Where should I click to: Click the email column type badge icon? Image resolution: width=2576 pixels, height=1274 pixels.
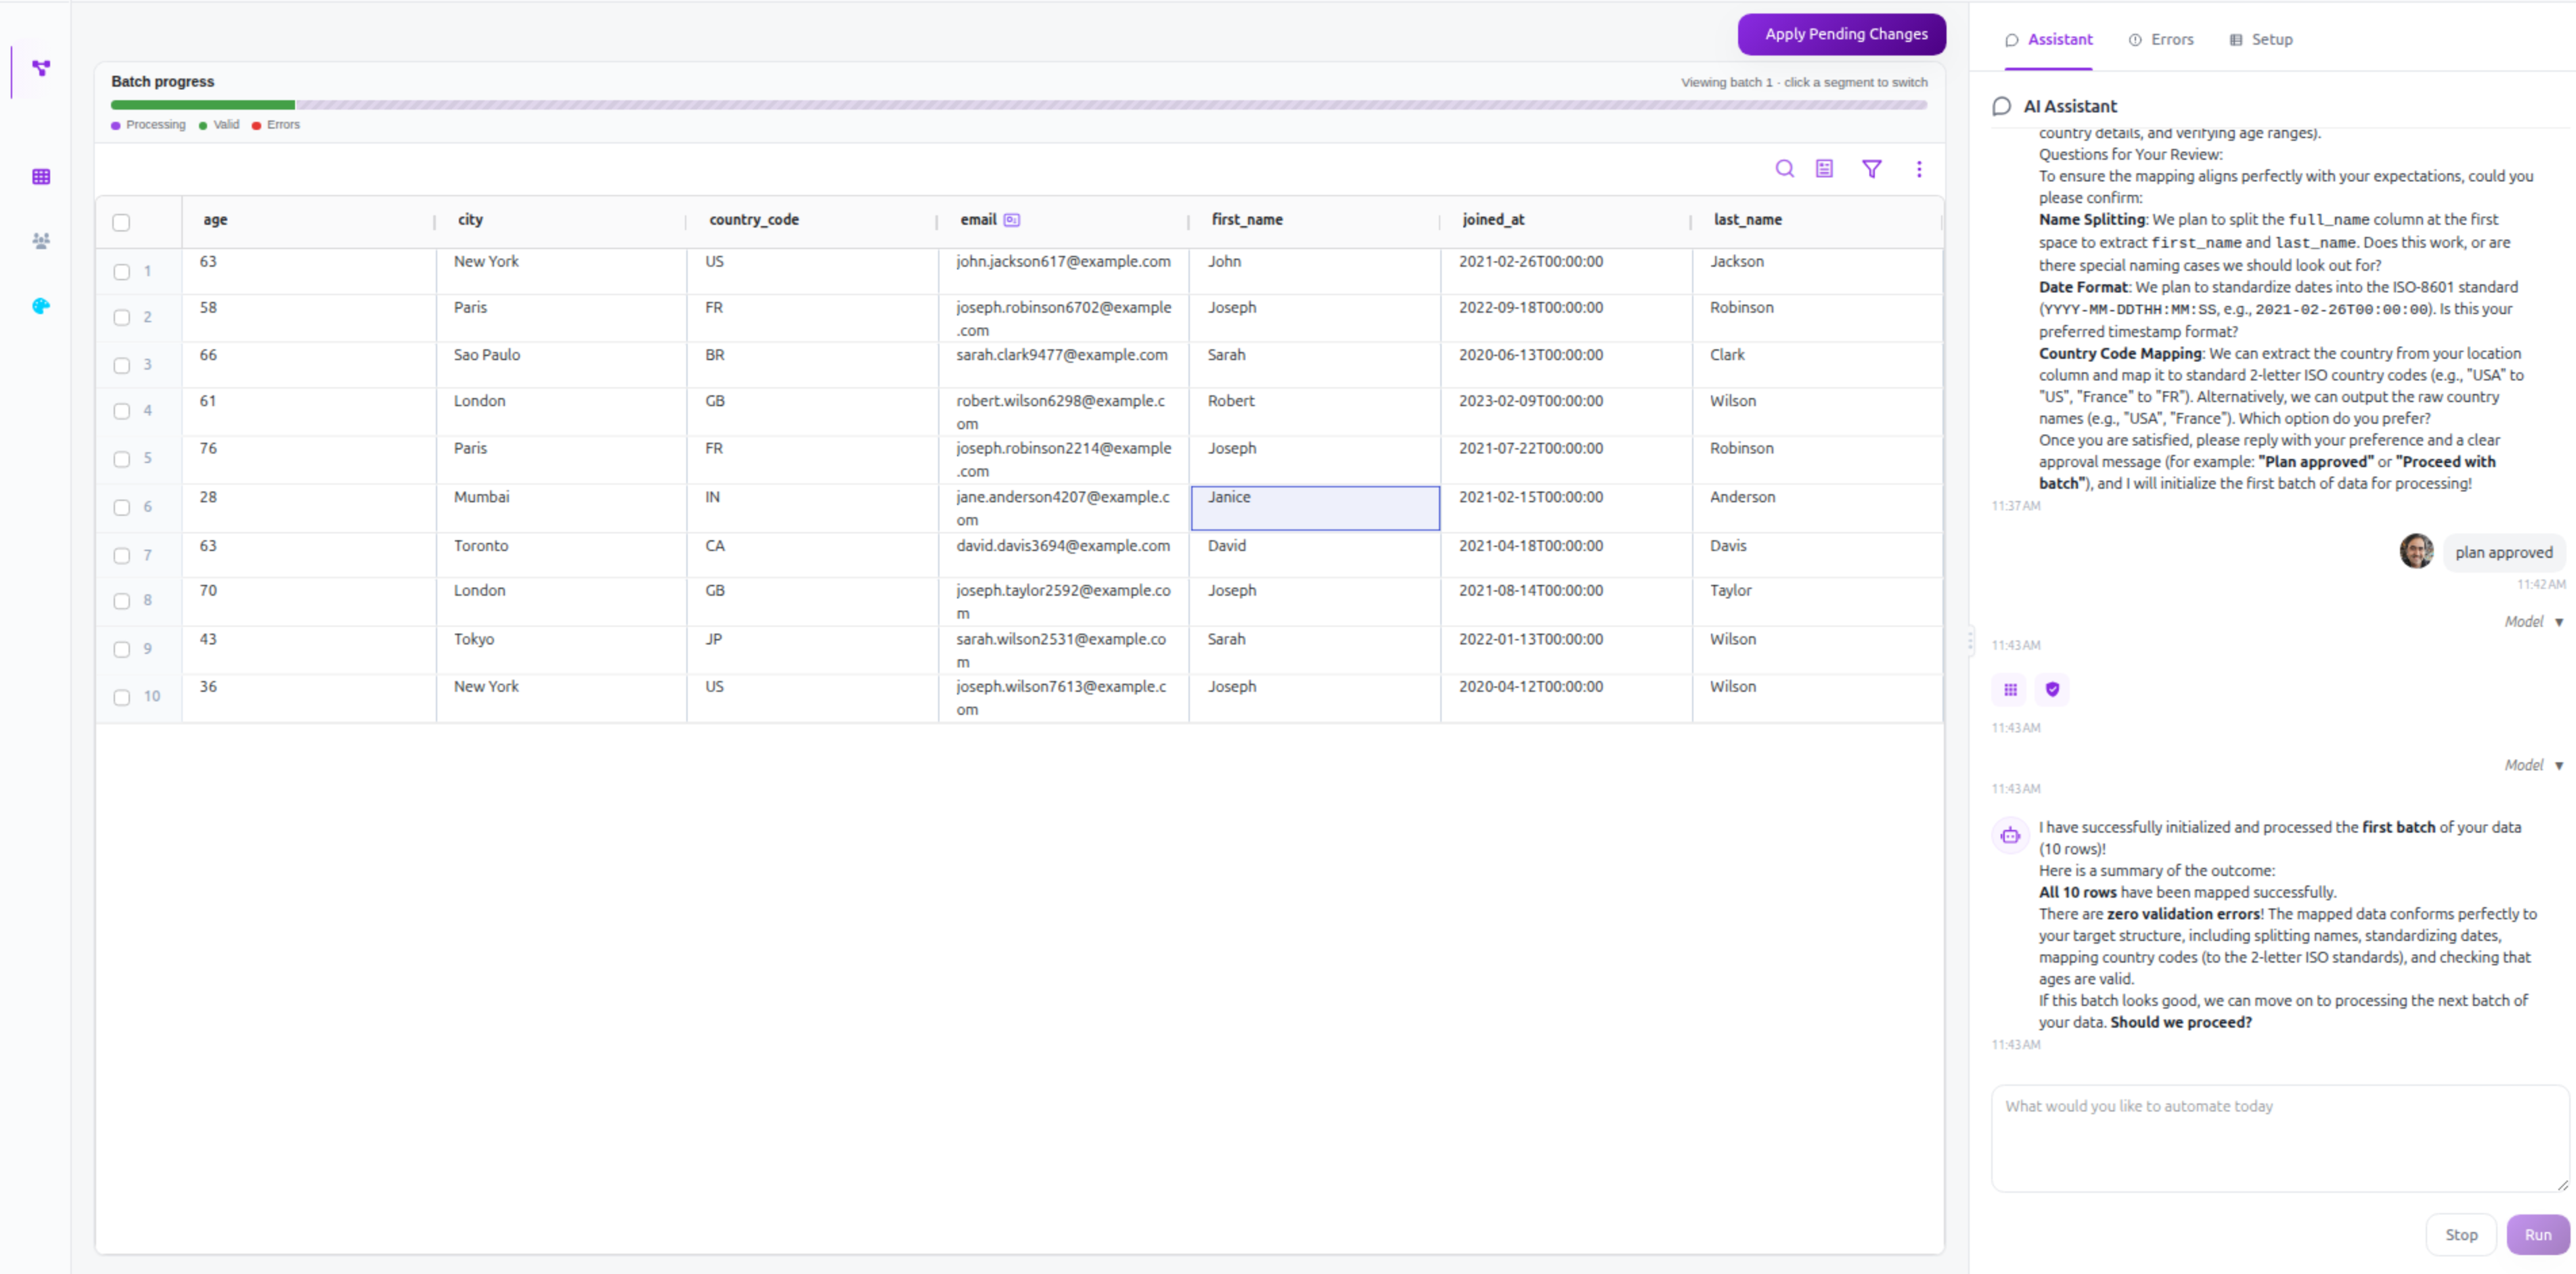point(1012,220)
